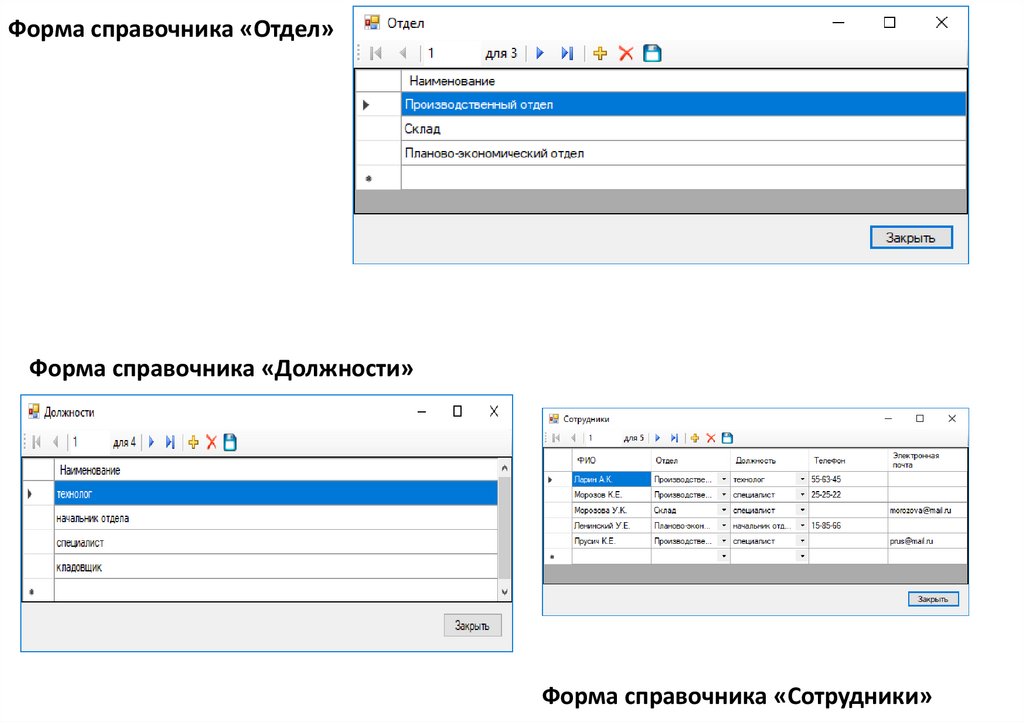Click the Сотрудники window title icon
This screenshot has height=723, width=1024.
coord(554,419)
